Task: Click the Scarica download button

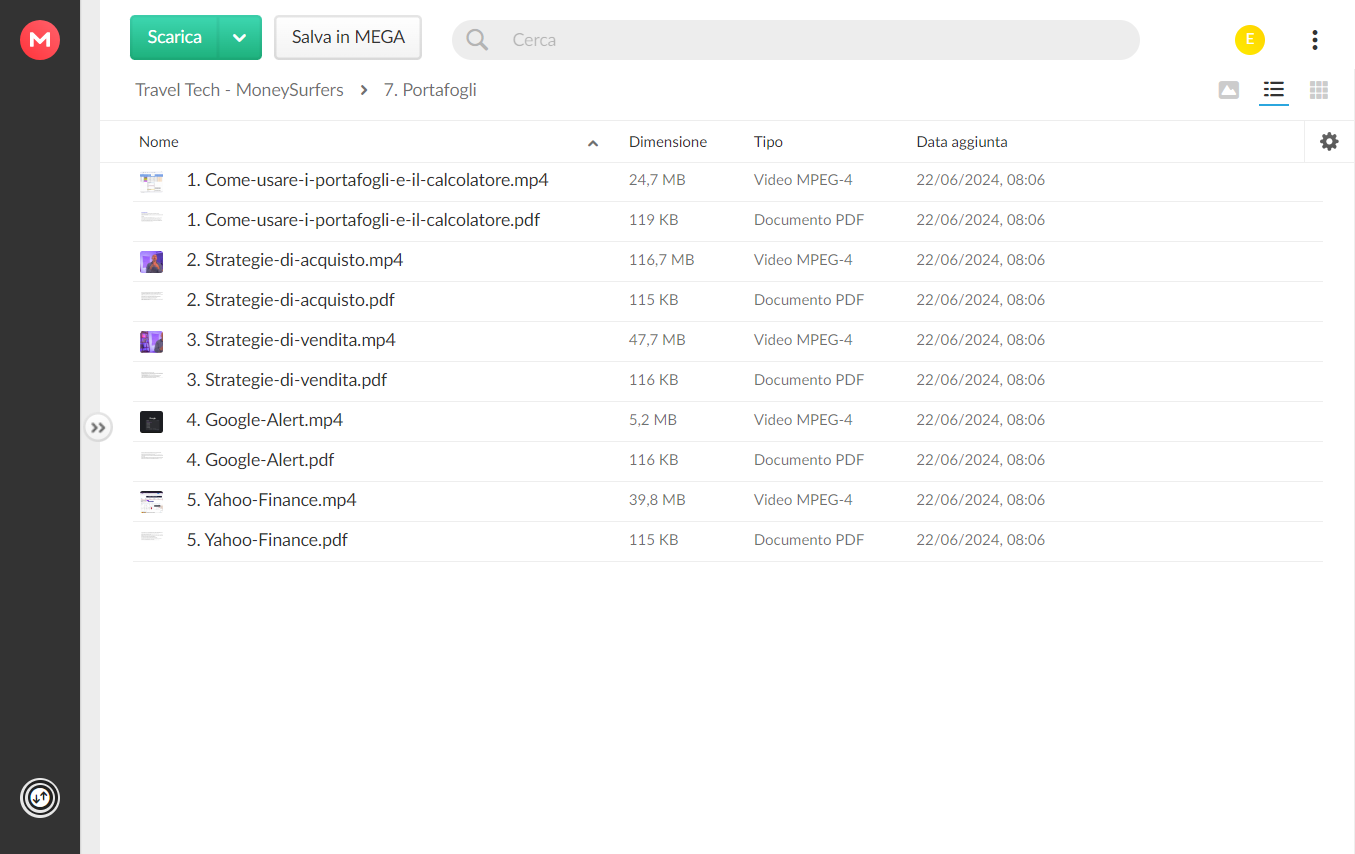Action: tap(175, 38)
